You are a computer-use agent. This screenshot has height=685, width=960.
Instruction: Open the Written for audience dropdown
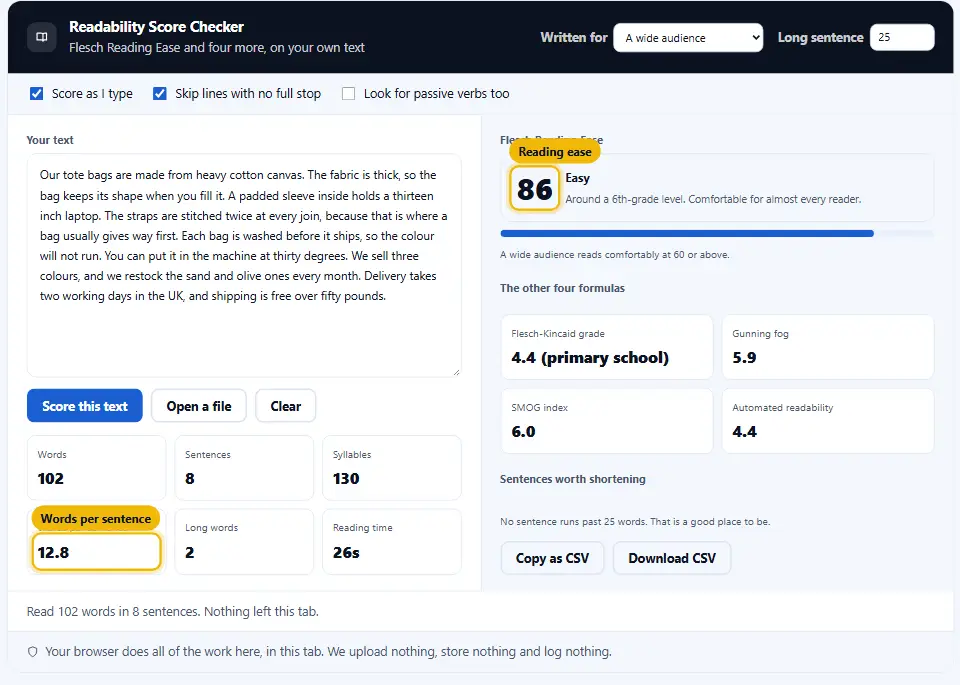(x=688, y=38)
